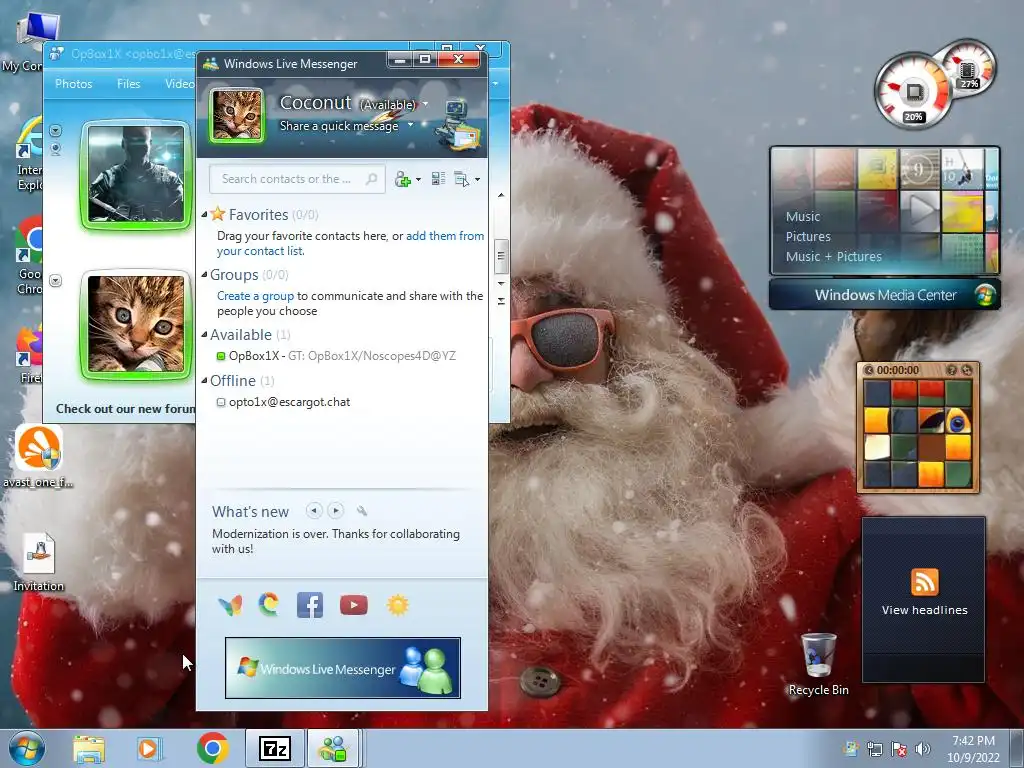The height and width of the screenshot is (768, 1024).
Task: Click the contact list layout icon
Action: [x=438, y=179]
